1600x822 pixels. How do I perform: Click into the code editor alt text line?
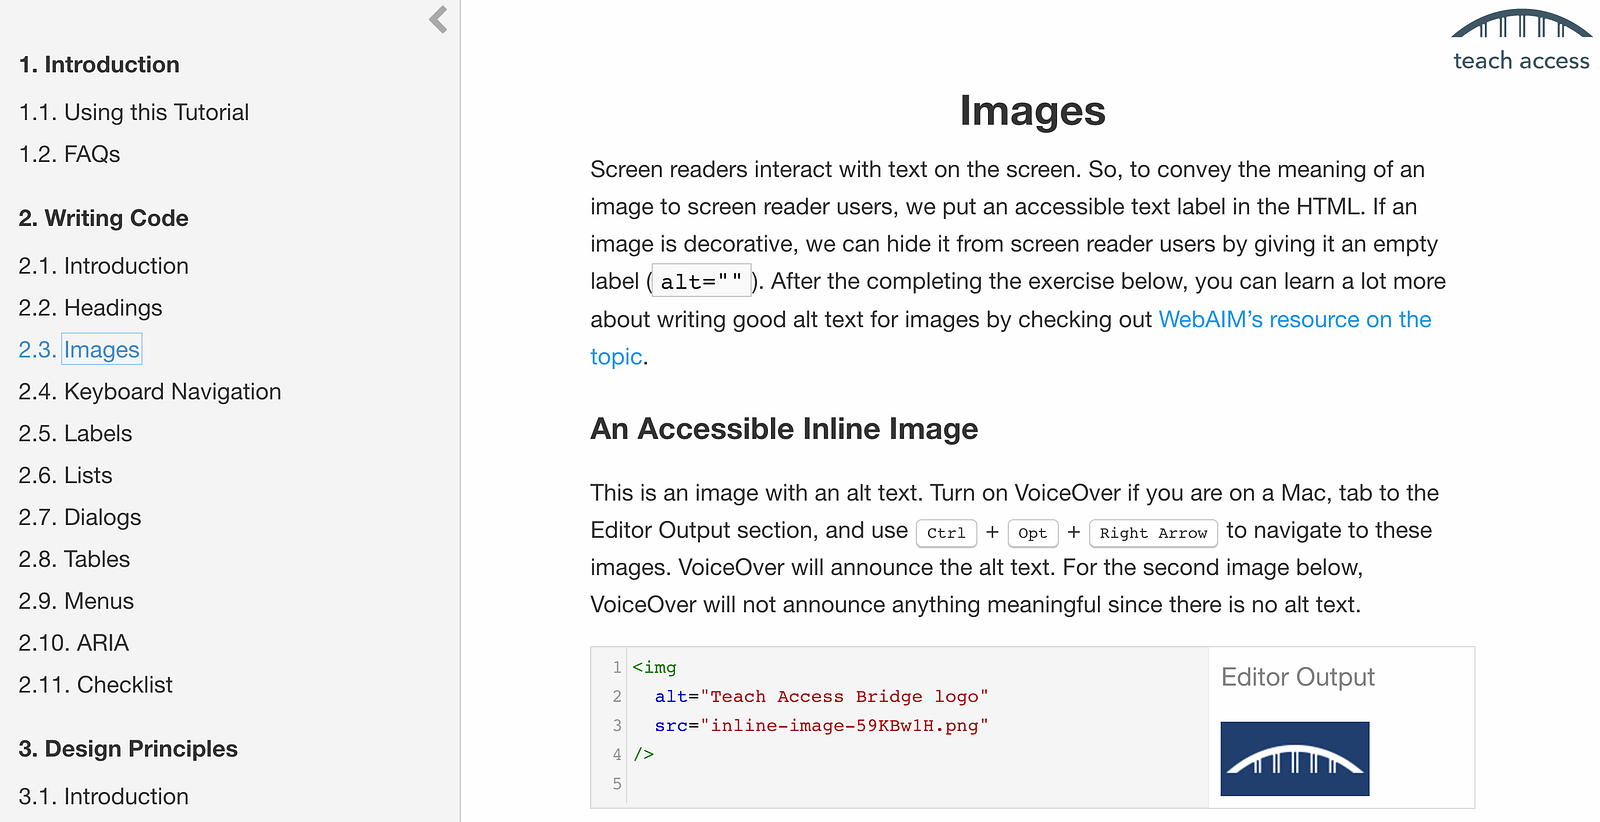pyautogui.click(x=820, y=697)
